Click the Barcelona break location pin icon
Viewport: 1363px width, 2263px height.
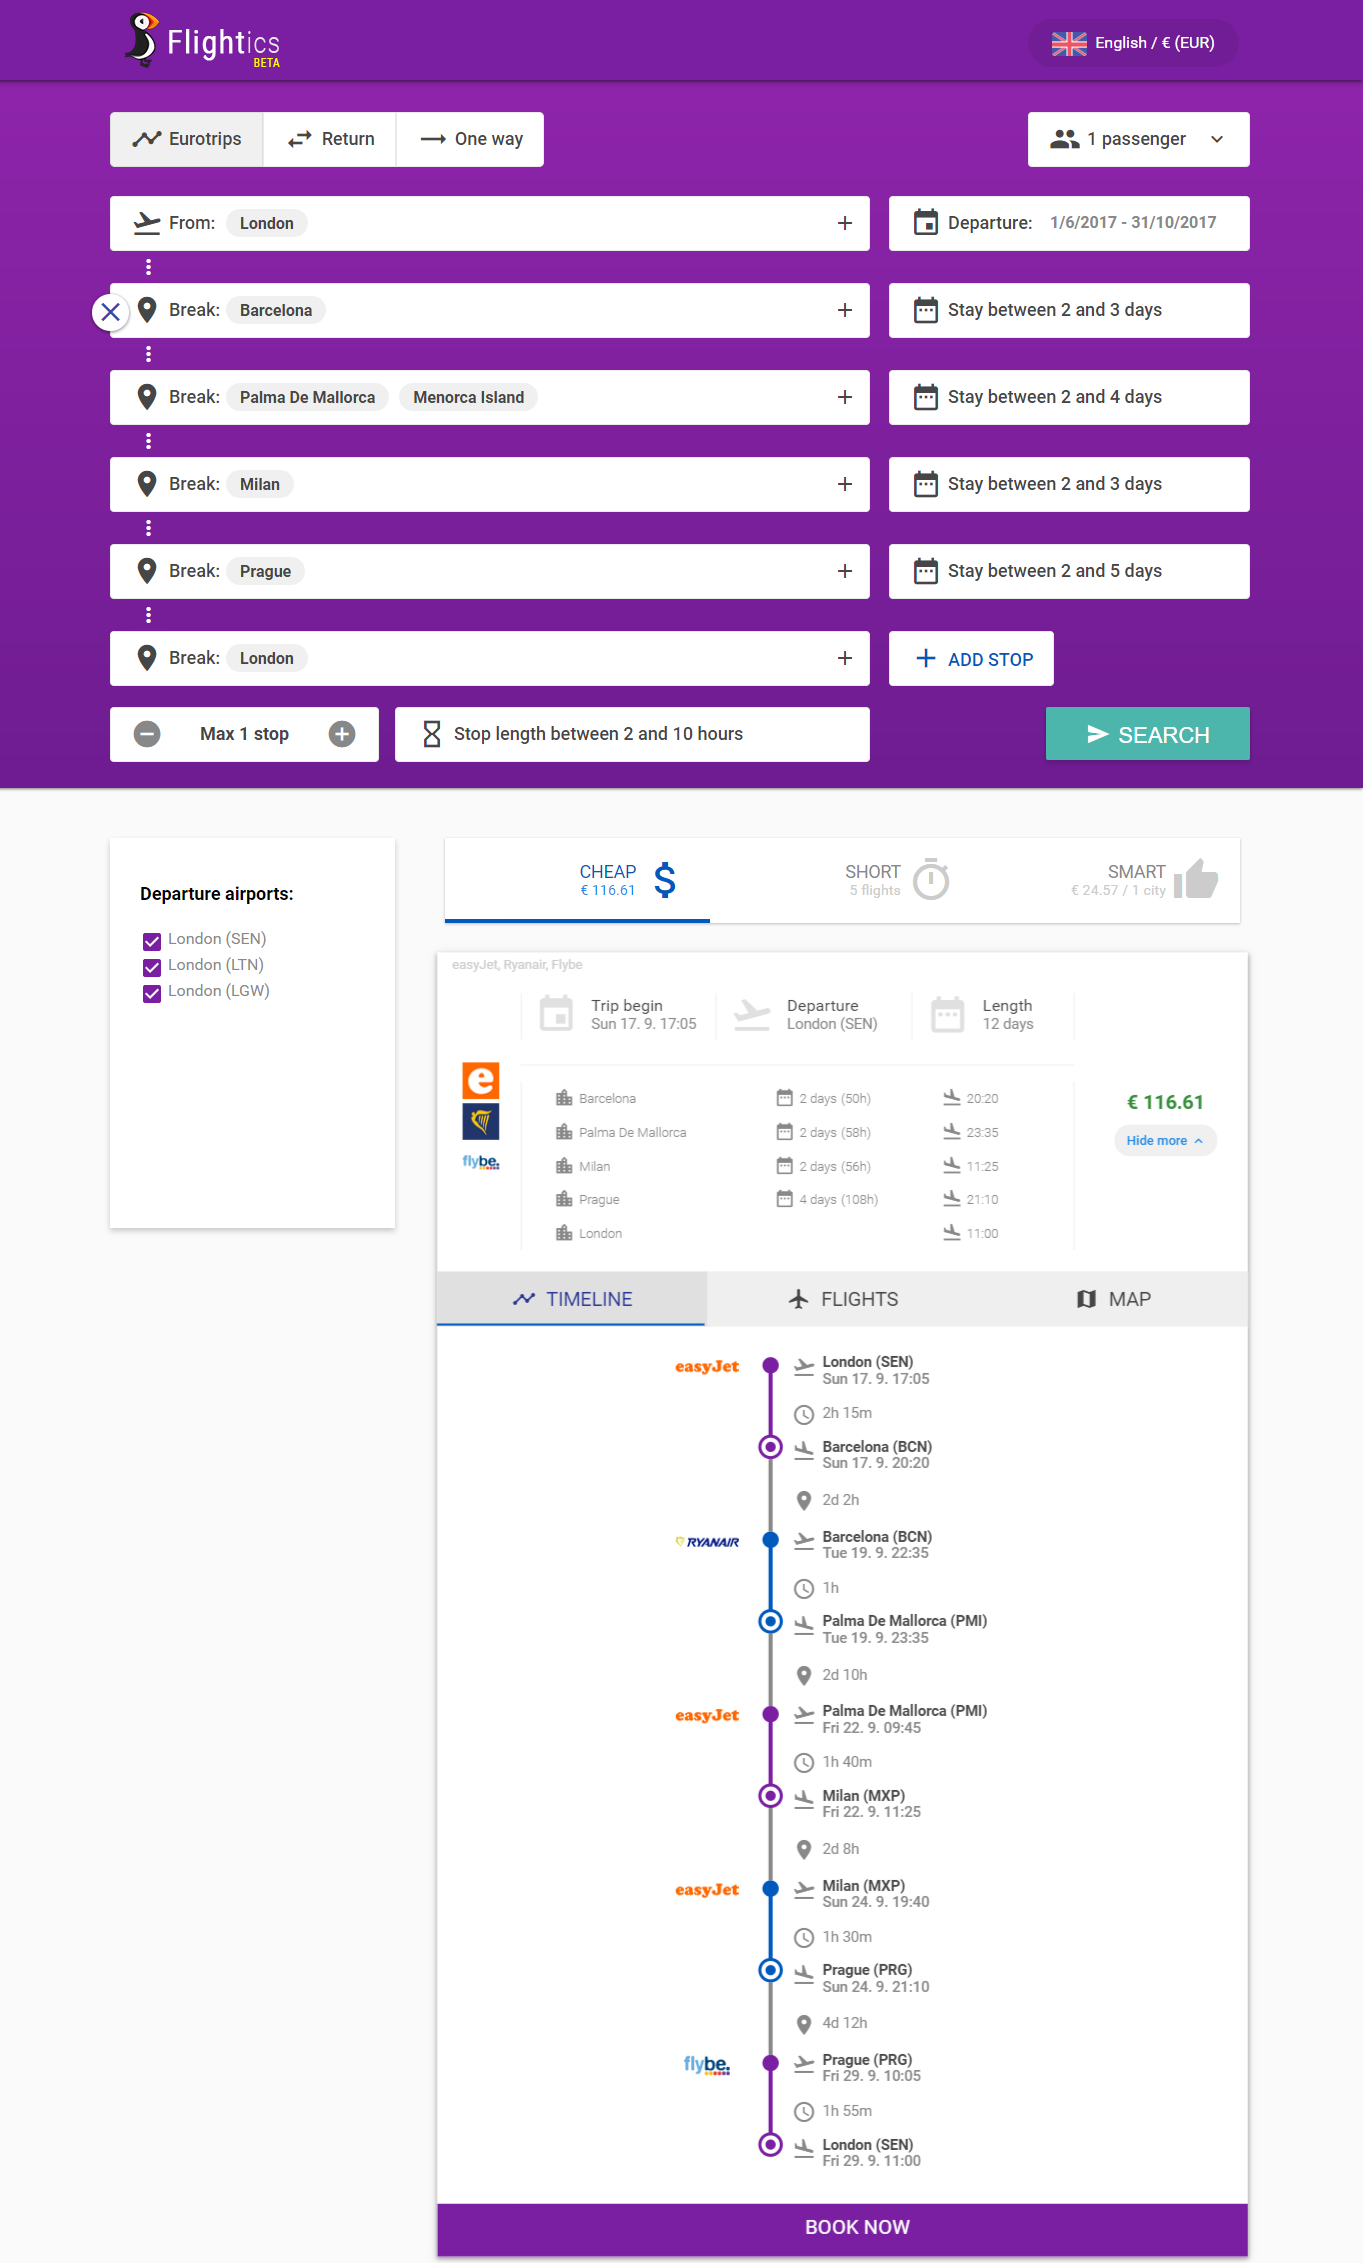pyautogui.click(x=147, y=310)
